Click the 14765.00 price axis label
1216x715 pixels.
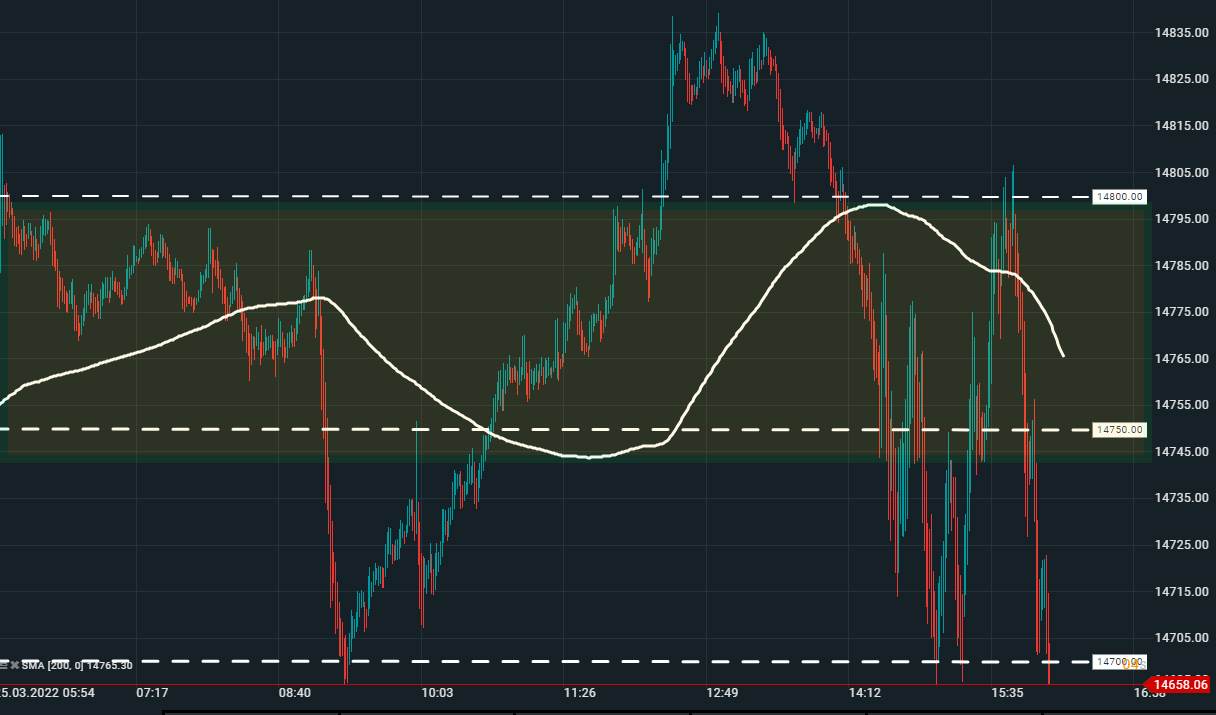pyautogui.click(x=1181, y=358)
